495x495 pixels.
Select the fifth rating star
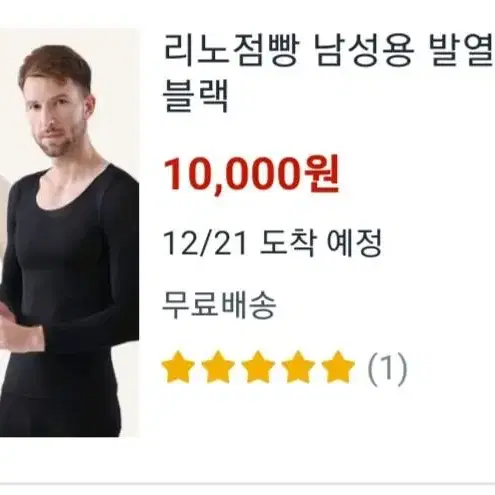338,368
